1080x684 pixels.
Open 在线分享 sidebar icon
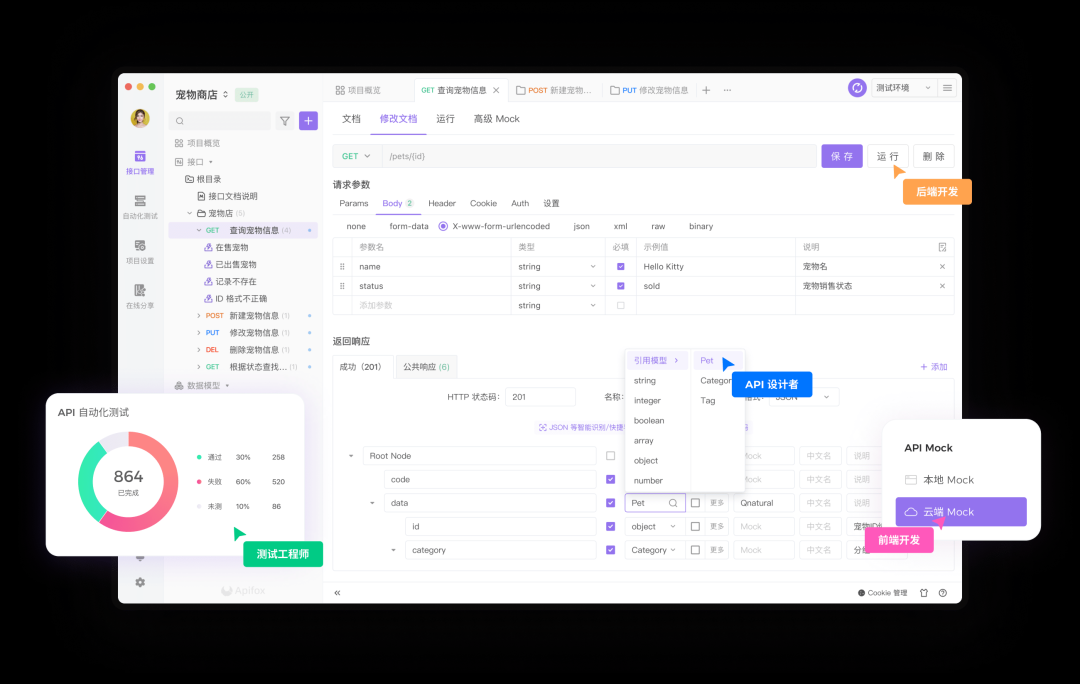(x=140, y=295)
